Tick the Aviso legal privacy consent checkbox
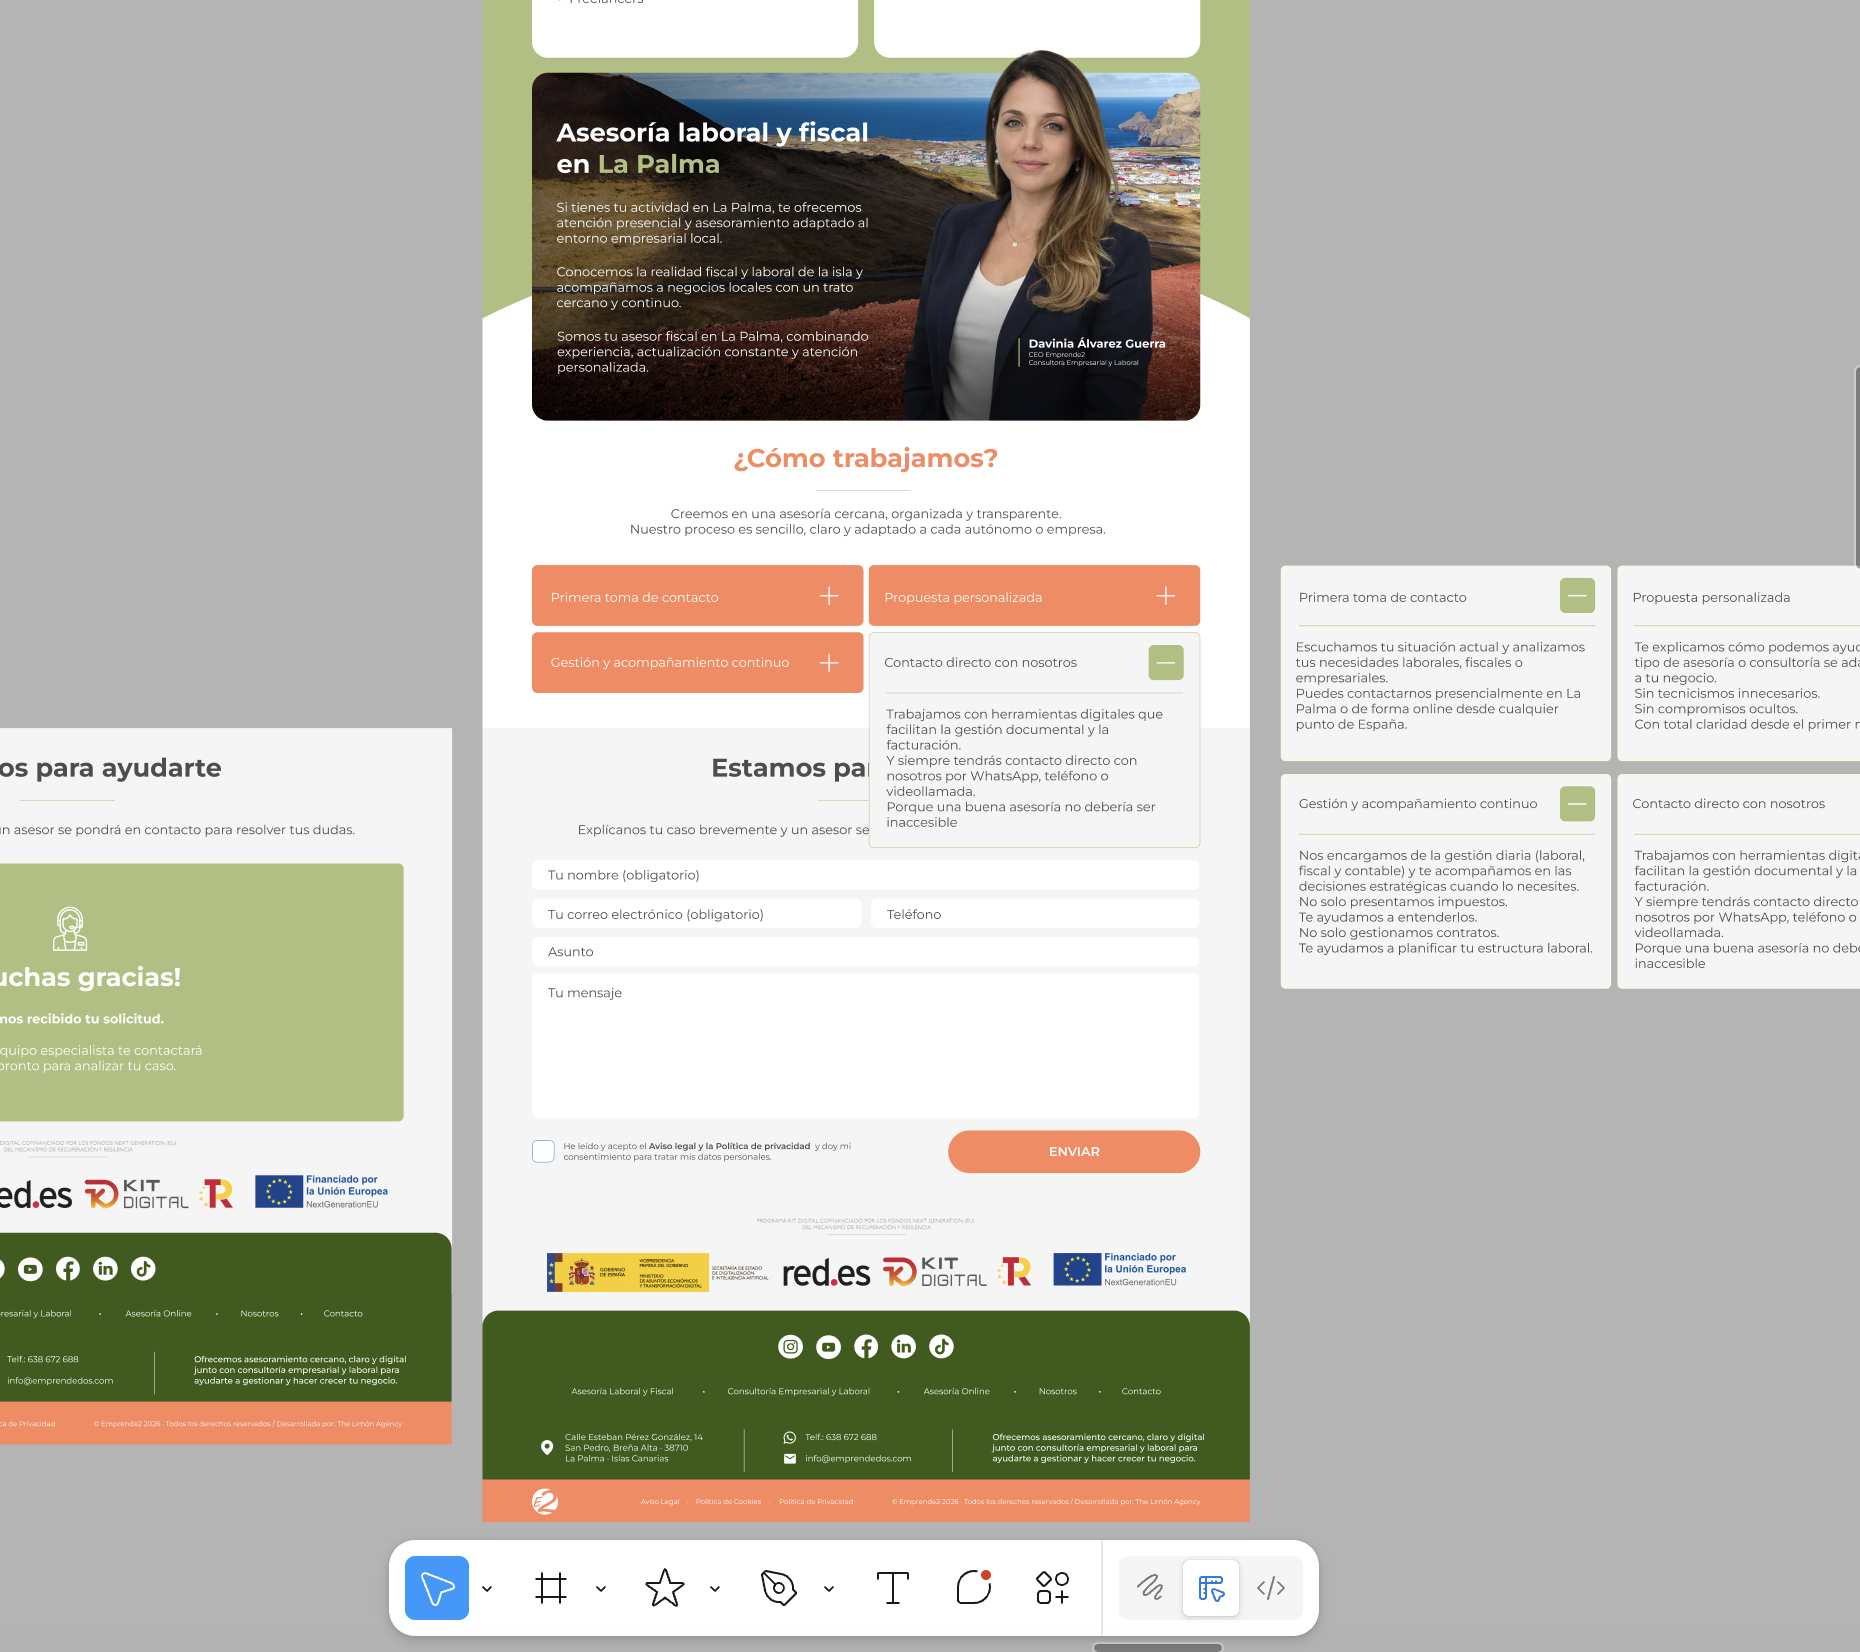Image resolution: width=1860 pixels, height=1652 pixels. coord(543,1151)
